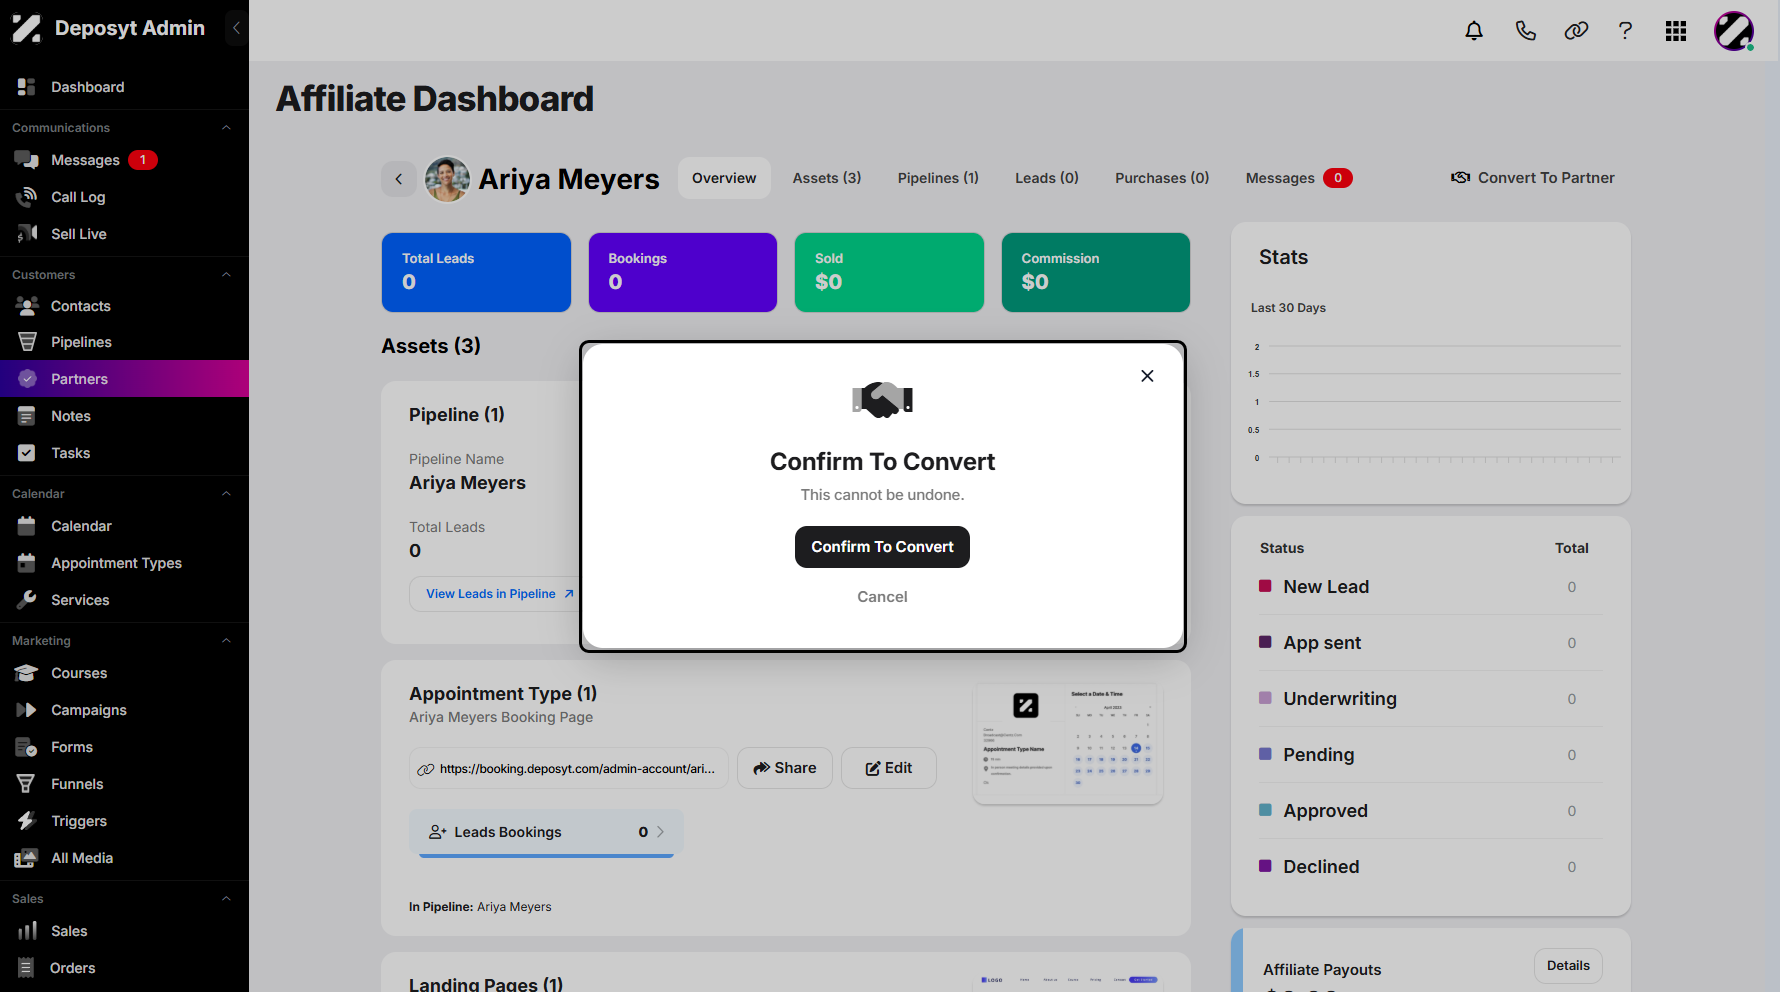
Task: Expand the Leads Bookings row
Action: click(546, 832)
